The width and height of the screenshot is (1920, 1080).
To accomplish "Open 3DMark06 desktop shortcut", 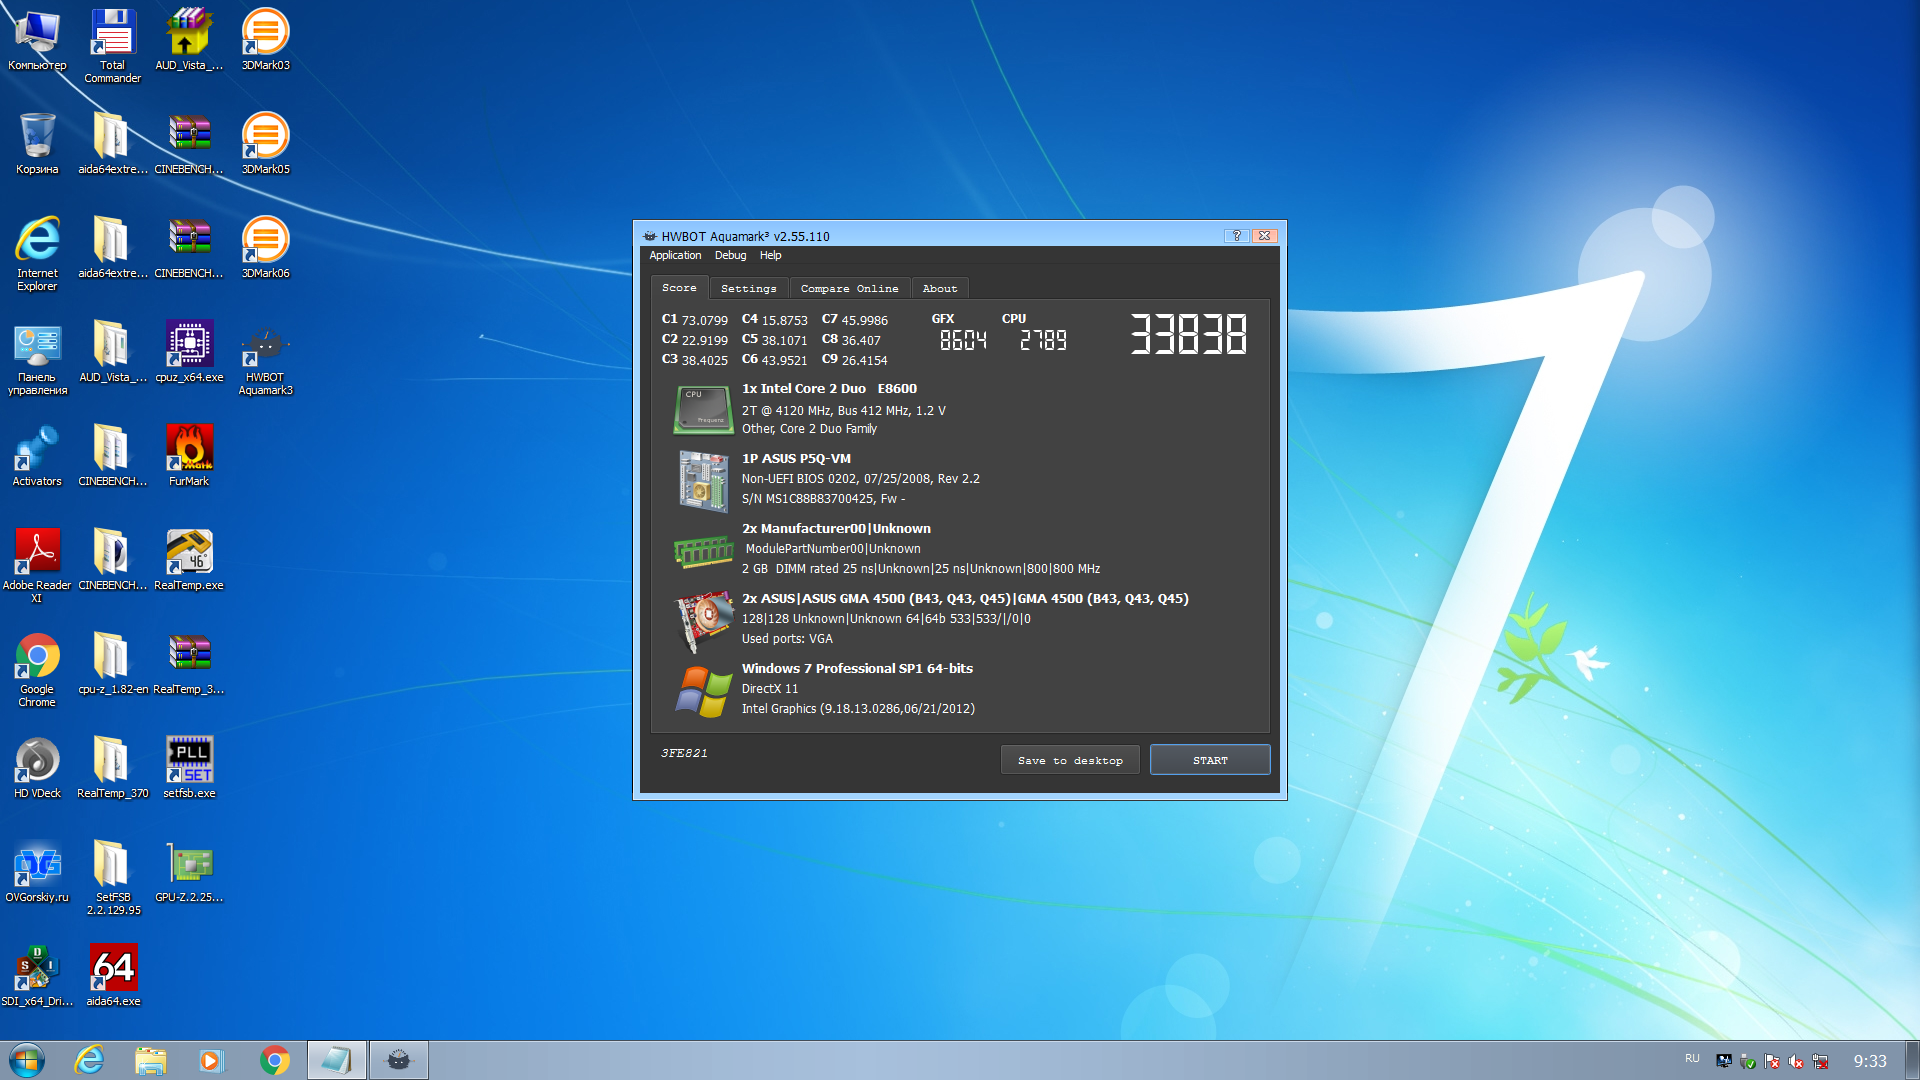I will coord(265,248).
